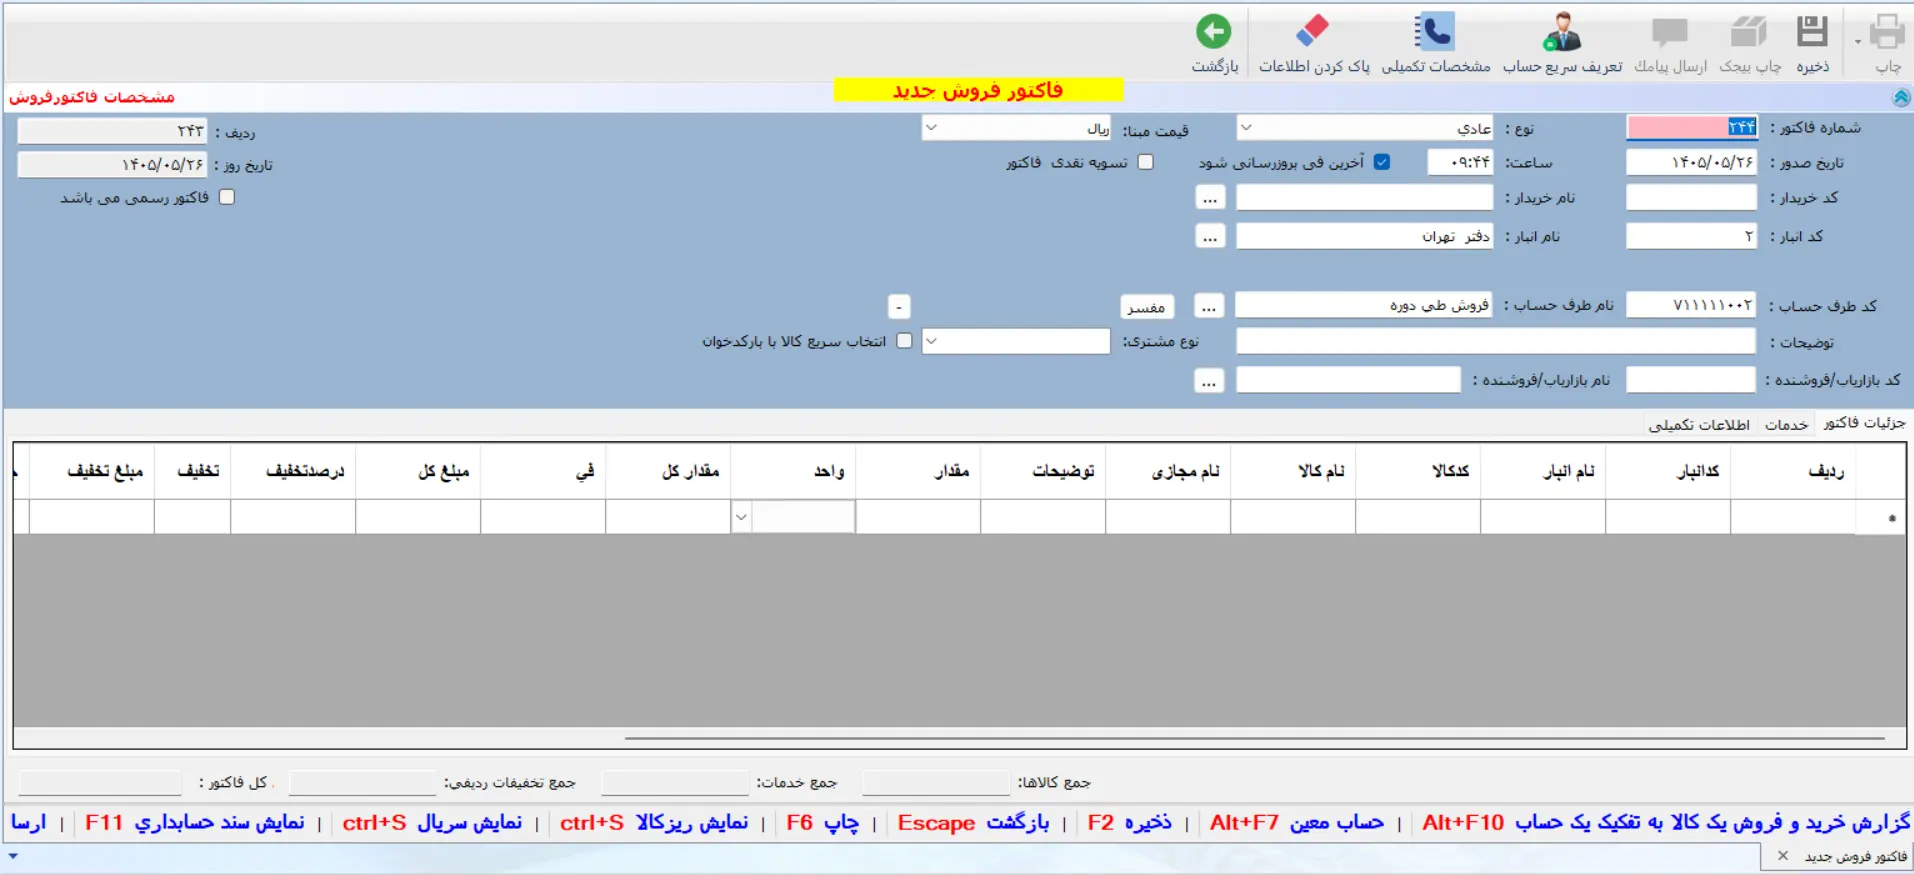Click the account party browse button (...)

coord(1209,306)
